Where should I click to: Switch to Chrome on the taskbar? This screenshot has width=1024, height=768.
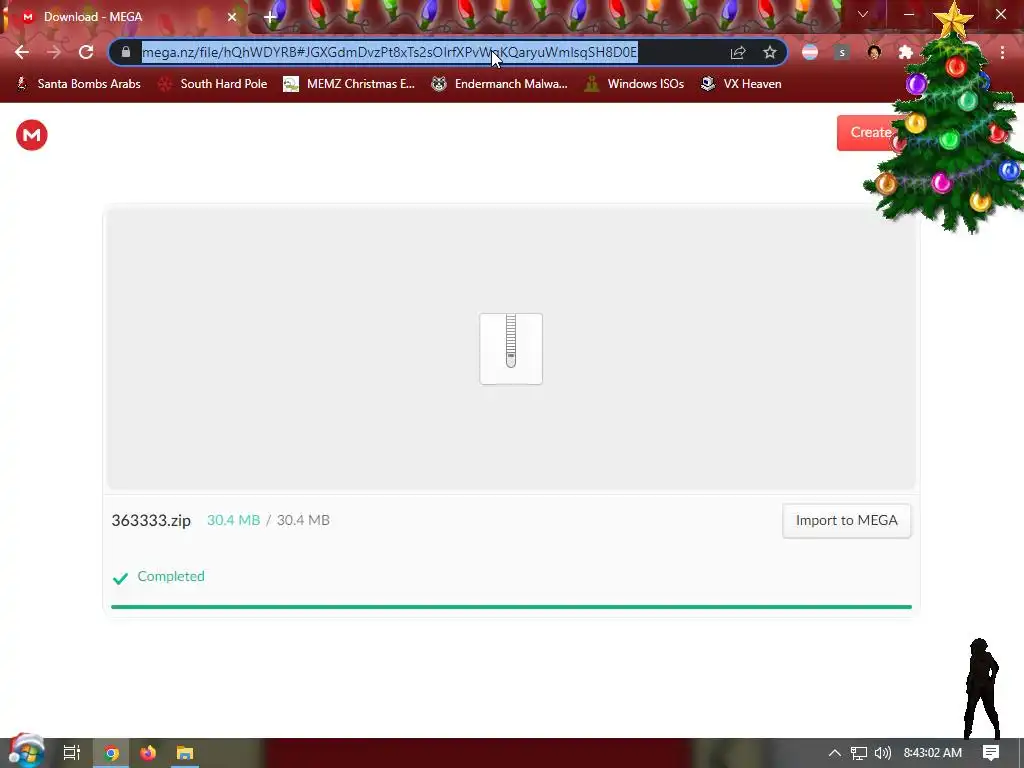111,753
